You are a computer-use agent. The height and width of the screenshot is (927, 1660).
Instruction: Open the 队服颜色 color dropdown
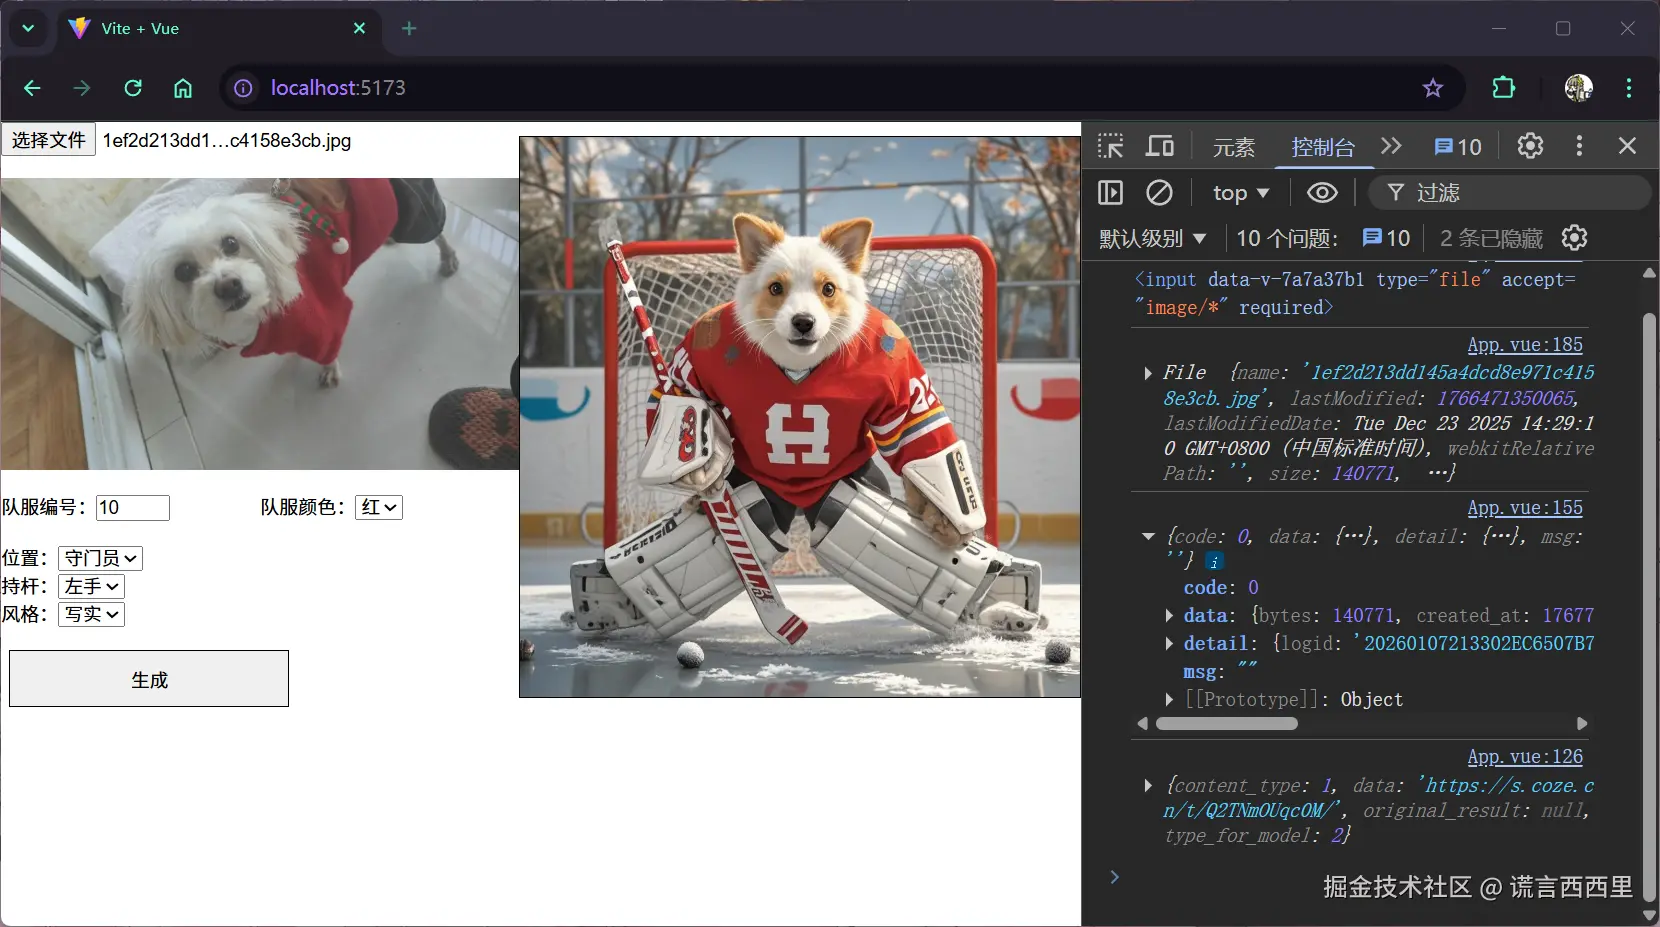[x=379, y=508]
